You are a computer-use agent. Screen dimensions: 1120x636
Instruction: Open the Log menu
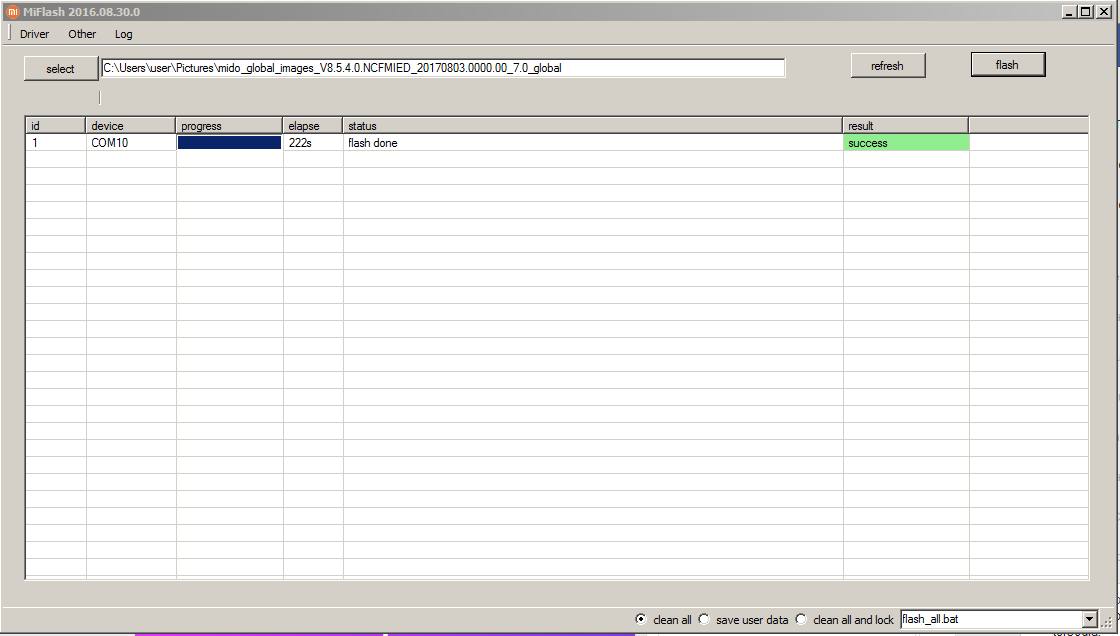coord(123,34)
